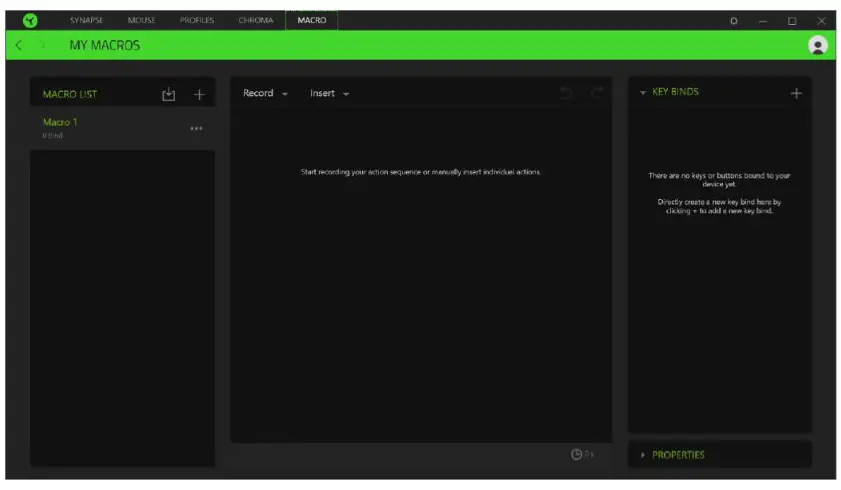Click the 'Start recording your action sequence' hint
Screen dimensions: 841x490
421,172
